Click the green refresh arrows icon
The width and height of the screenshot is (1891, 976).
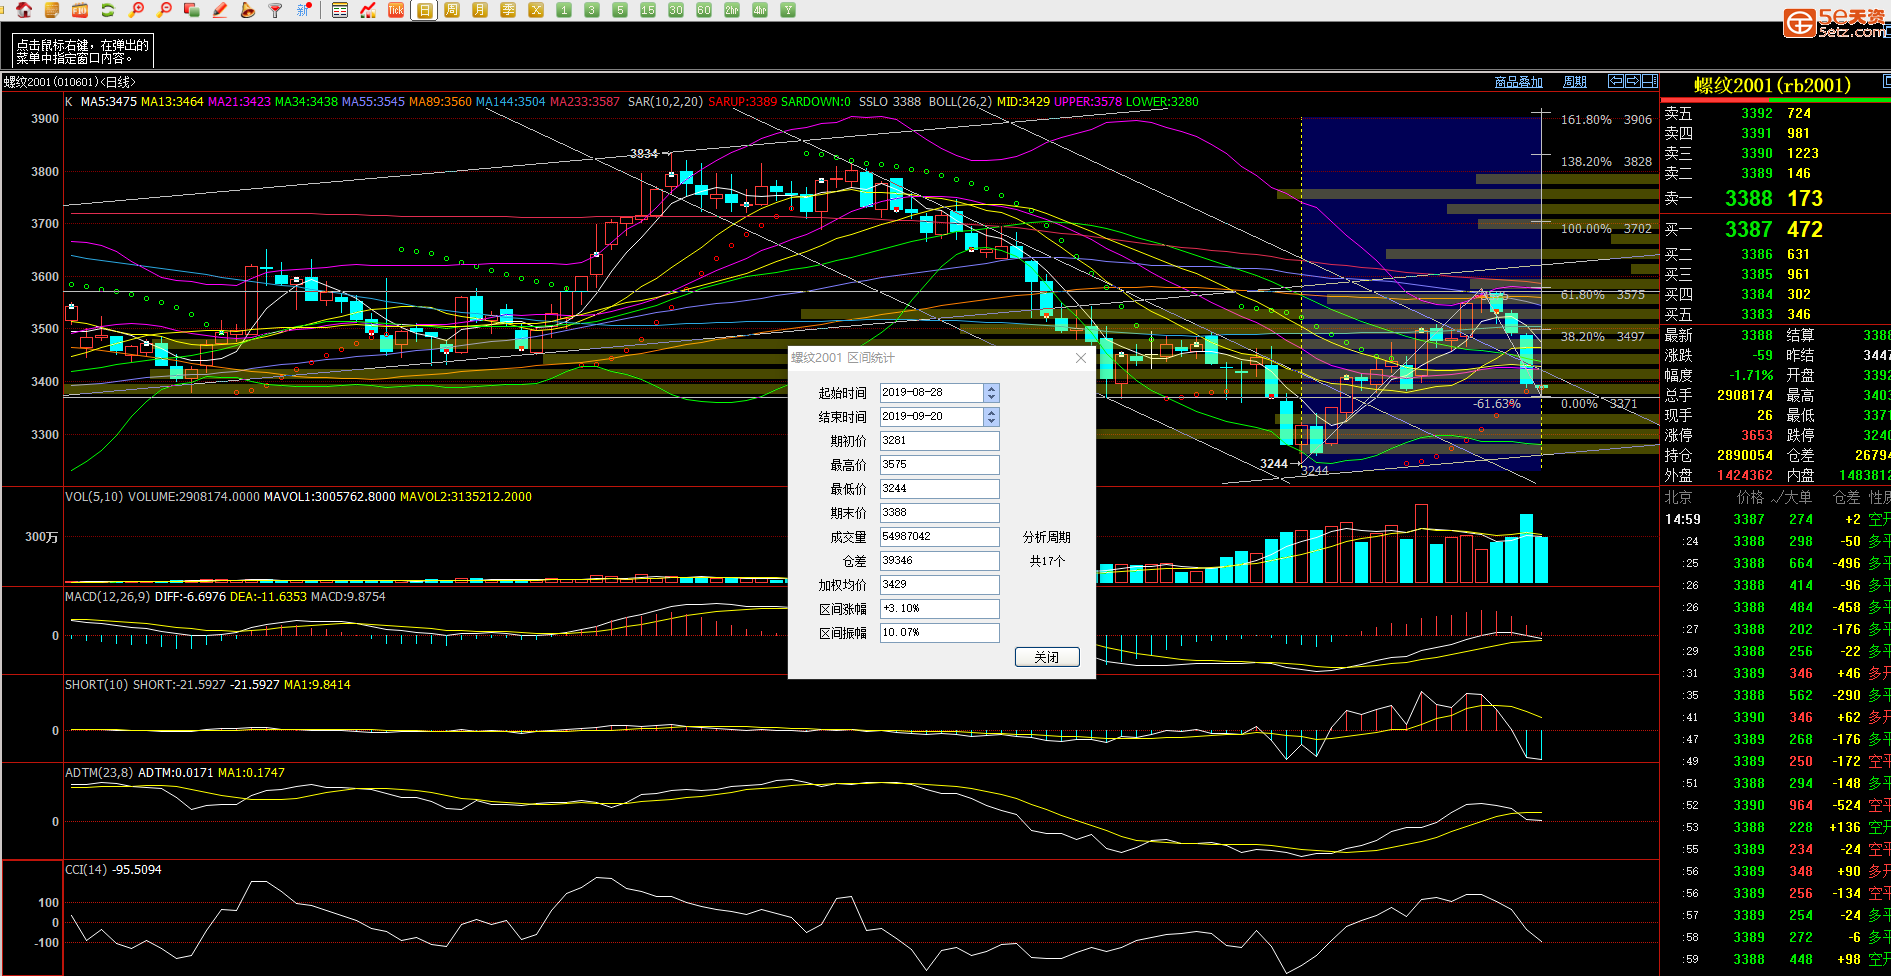108,10
